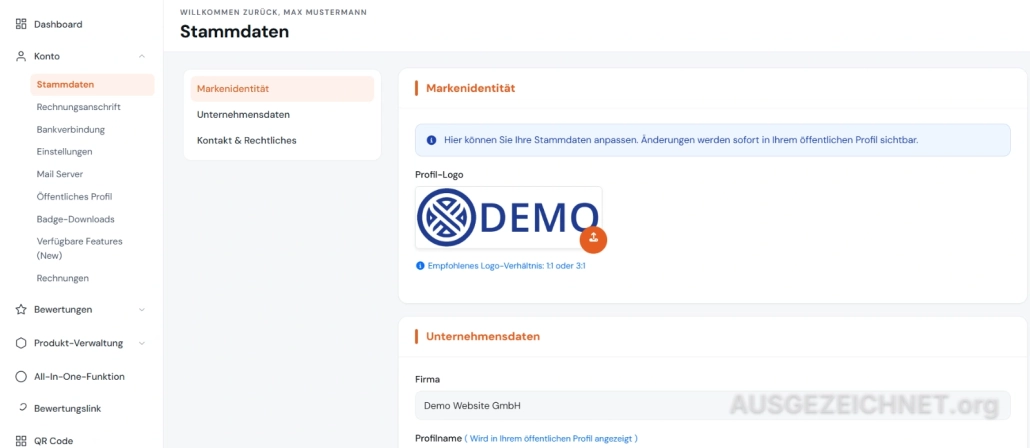The width and height of the screenshot is (1030, 448).
Task: Click the Dashboard grid icon
Action: (21, 24)
